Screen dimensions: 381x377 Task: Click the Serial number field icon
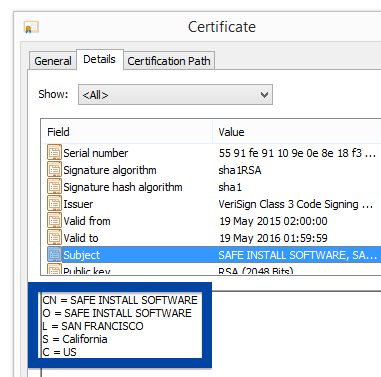(54, 153)
